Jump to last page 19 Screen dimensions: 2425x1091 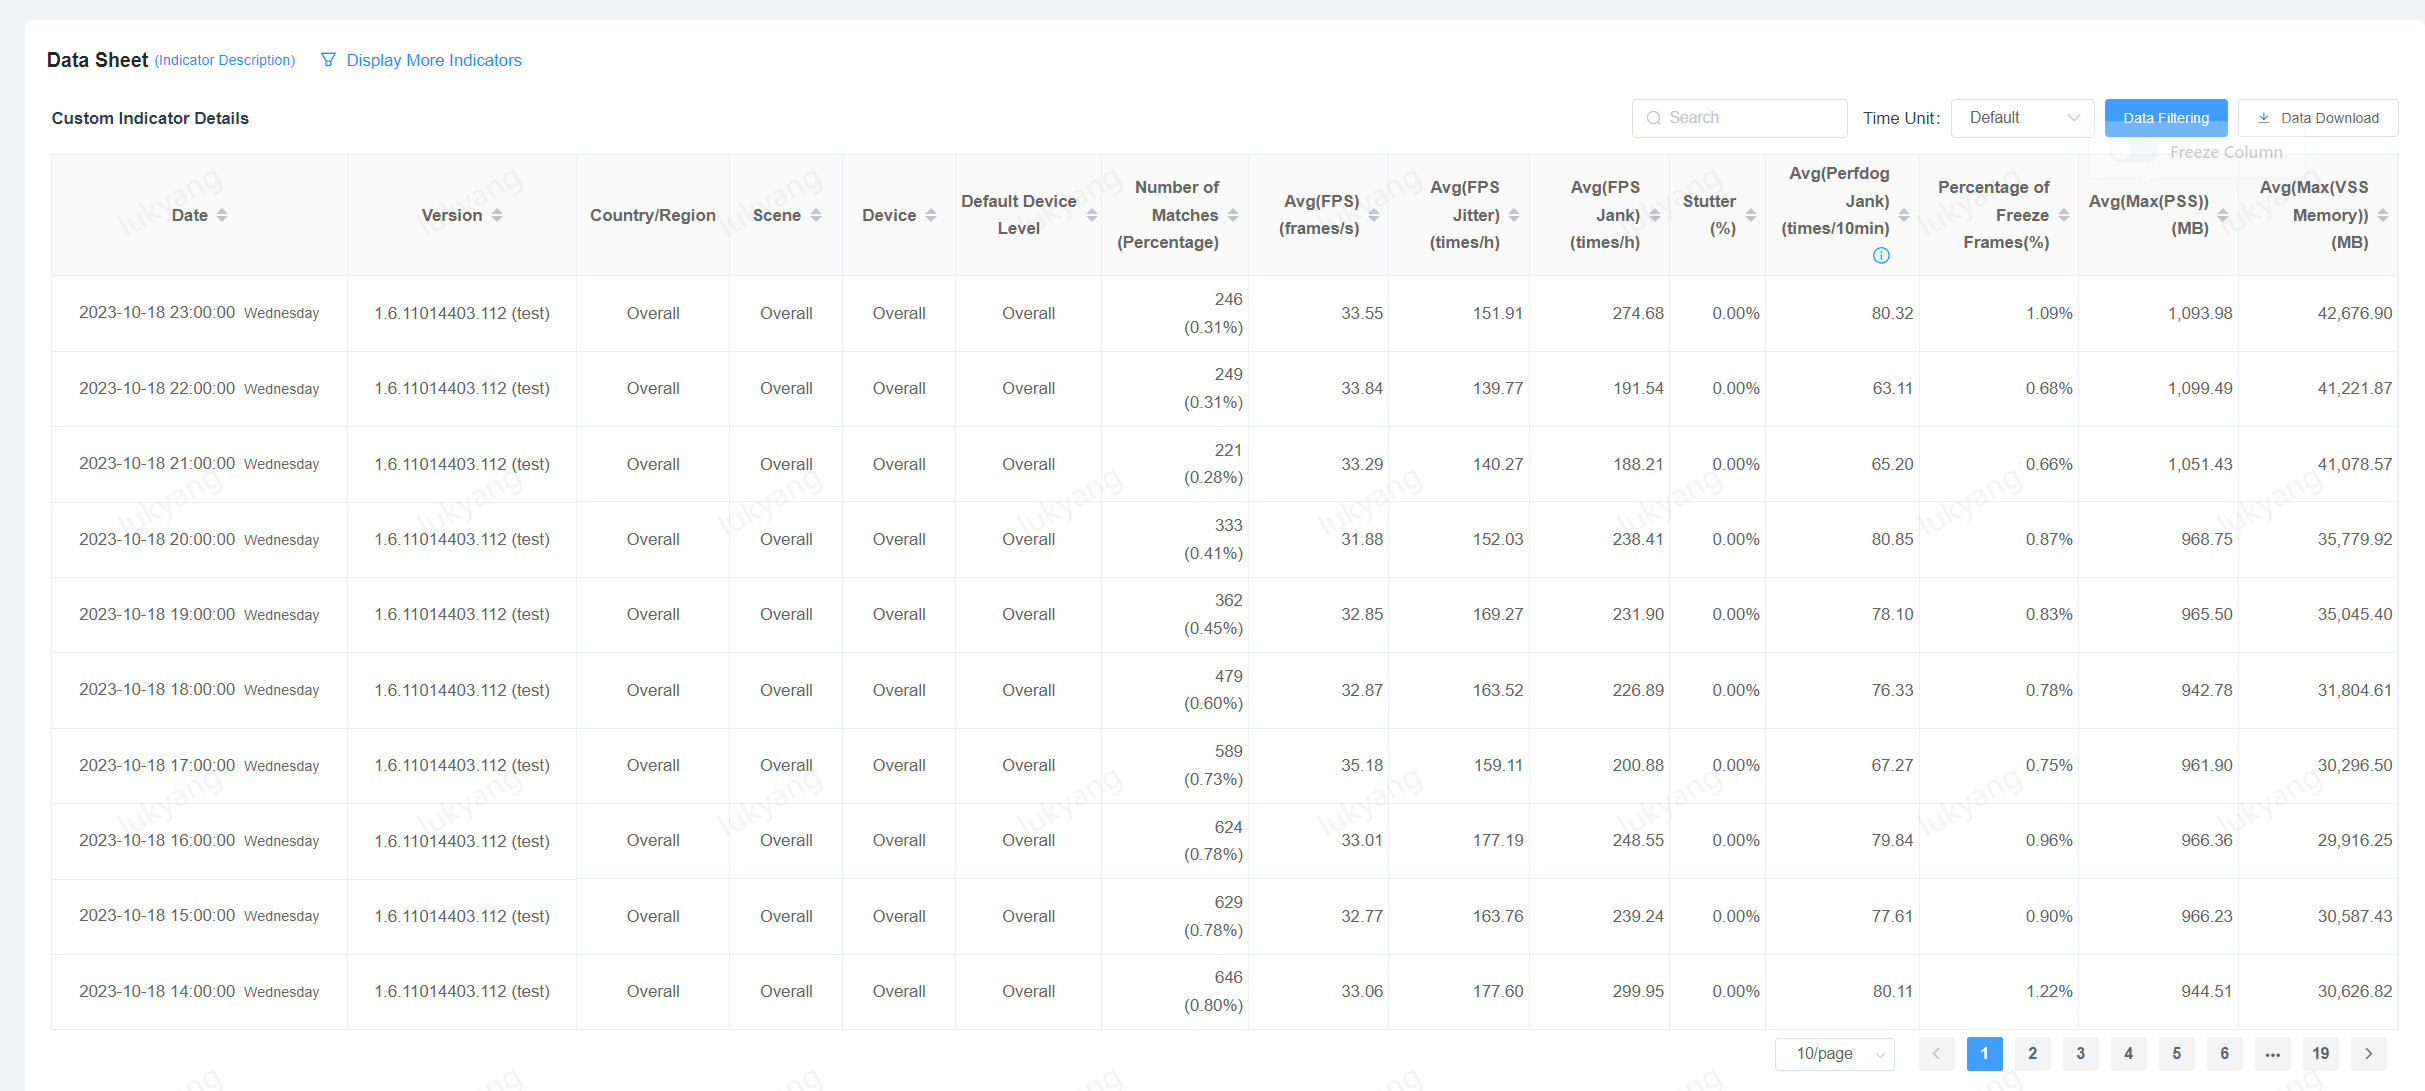[x=2321, y=1054]
